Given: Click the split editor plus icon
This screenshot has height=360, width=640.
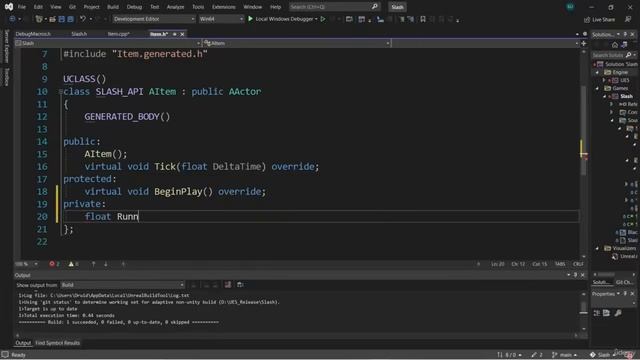Looking at the screenshot, I should [x=584, y=43].
